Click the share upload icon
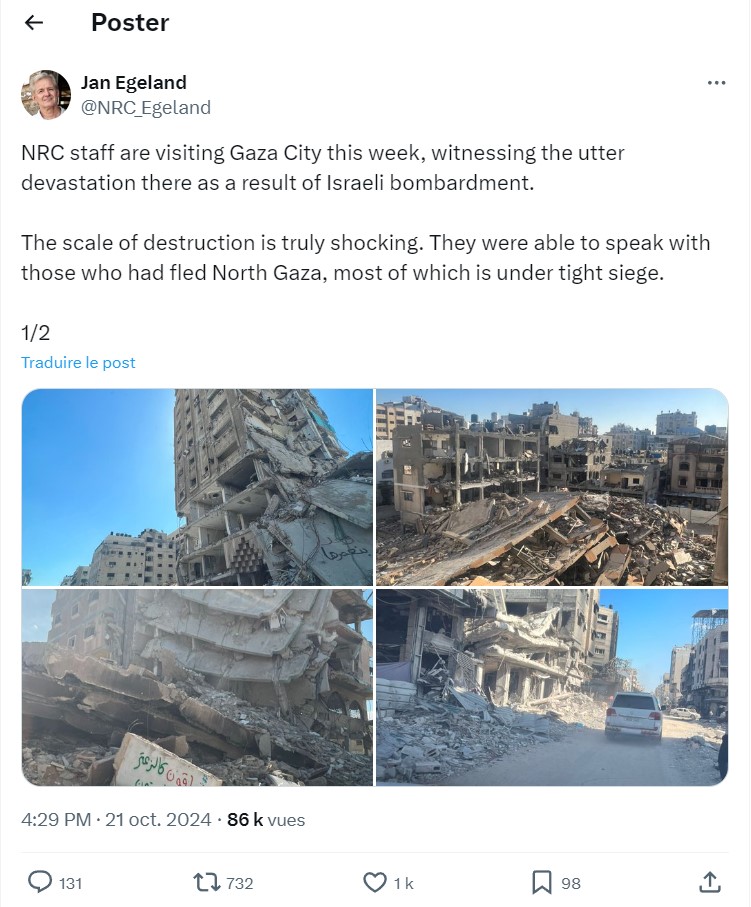 point(709,882)
